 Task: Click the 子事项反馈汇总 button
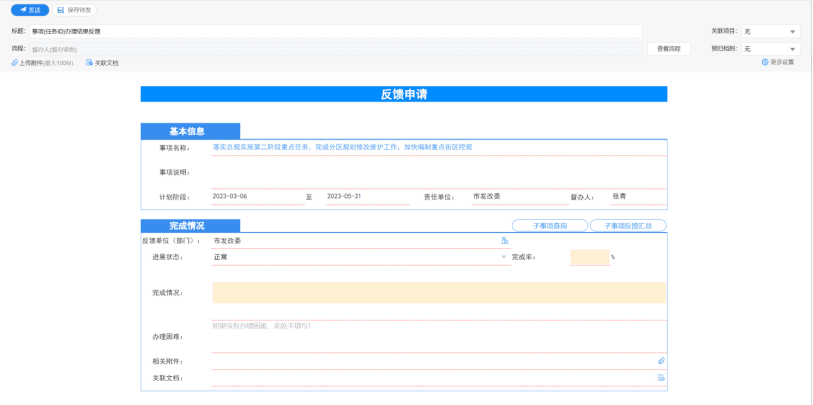628,226
